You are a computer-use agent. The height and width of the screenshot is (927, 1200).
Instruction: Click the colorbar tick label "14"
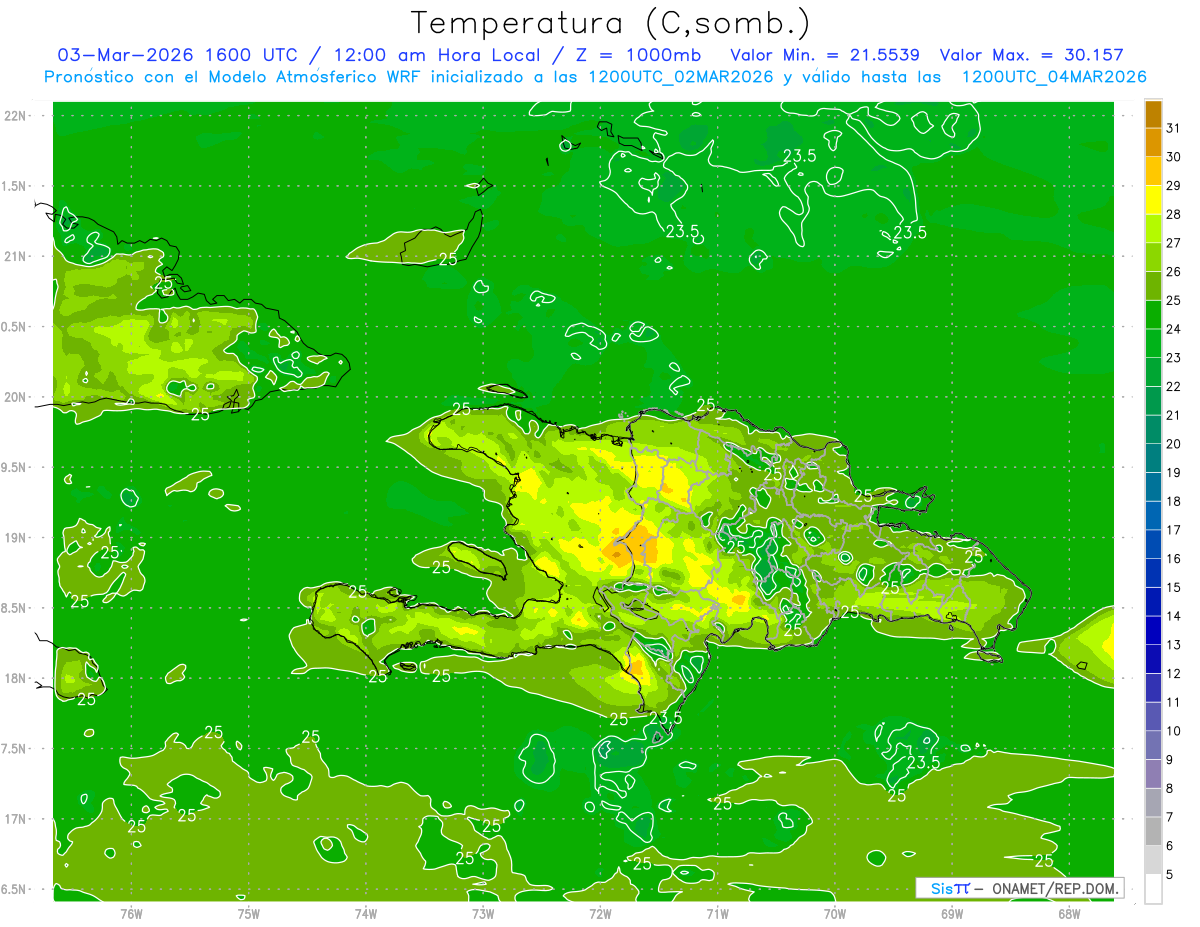[x=1174, y=616]
